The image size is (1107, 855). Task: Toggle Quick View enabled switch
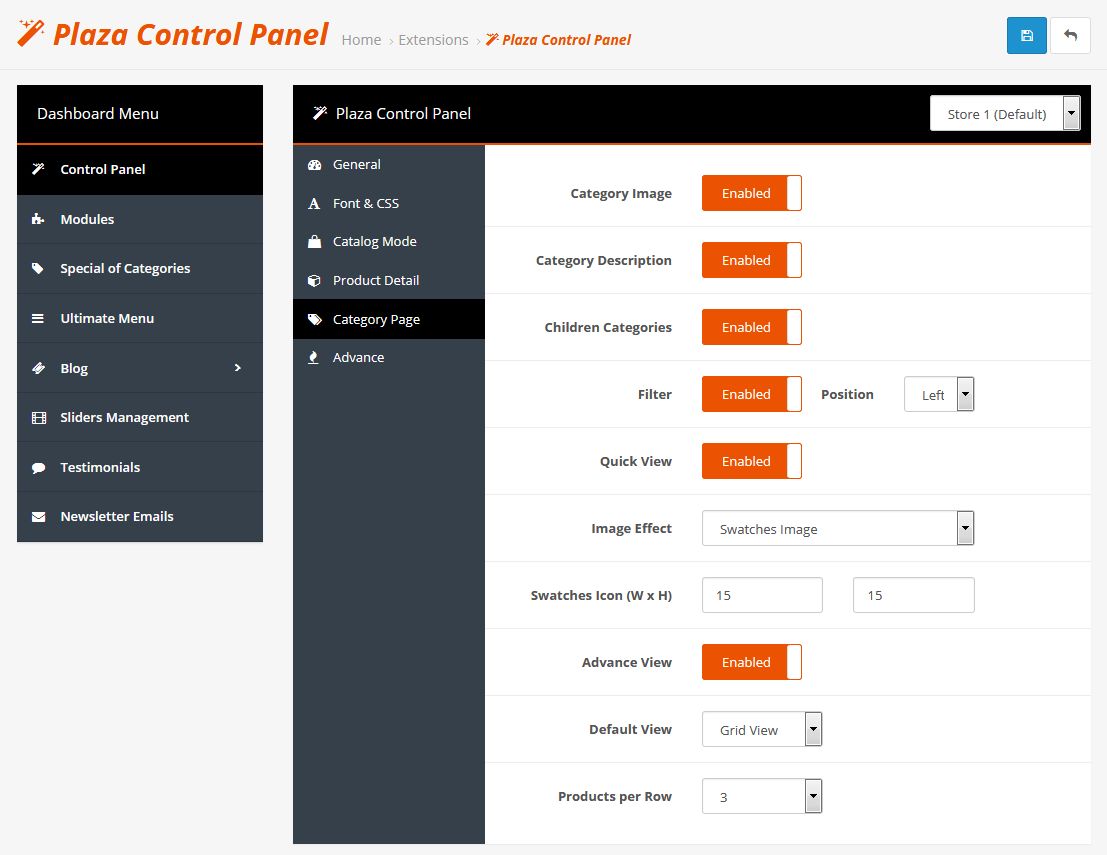(x=751, y=461)
